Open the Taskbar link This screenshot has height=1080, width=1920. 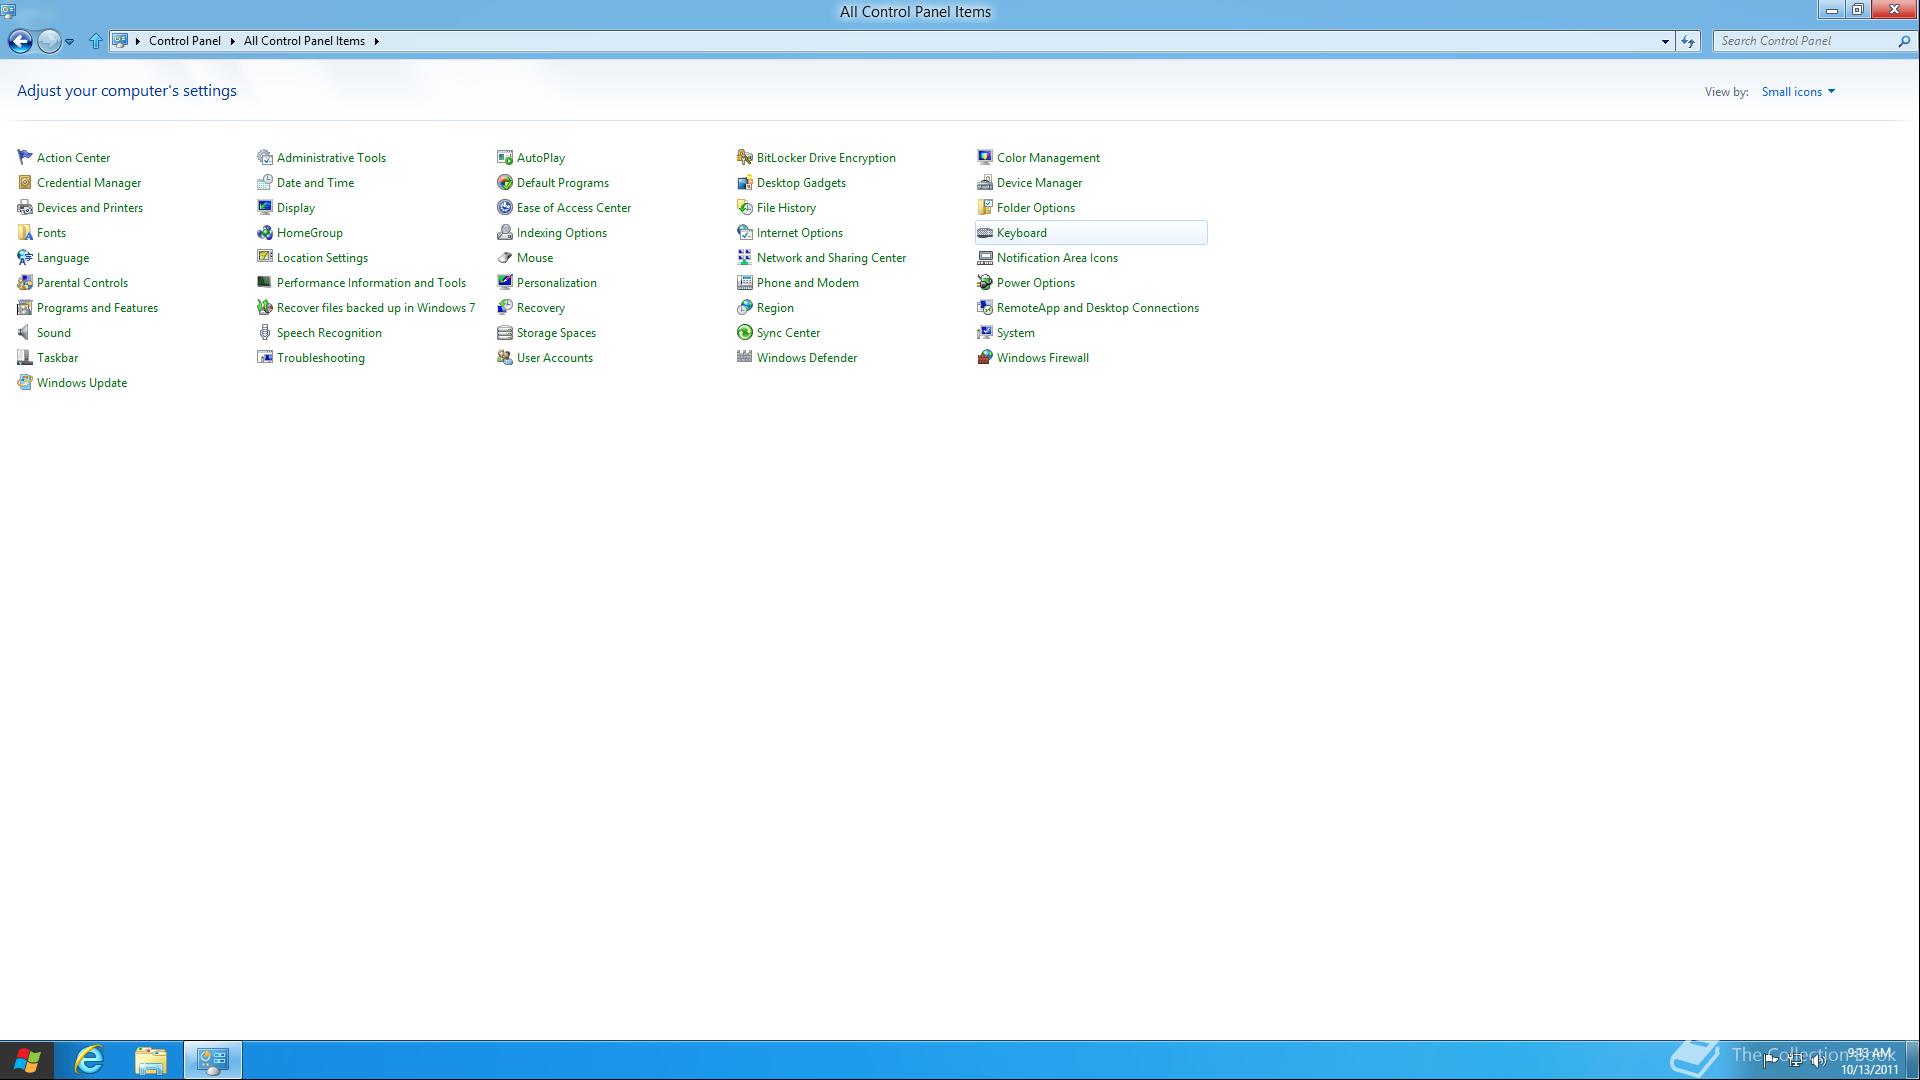click(x=57, y=357)
